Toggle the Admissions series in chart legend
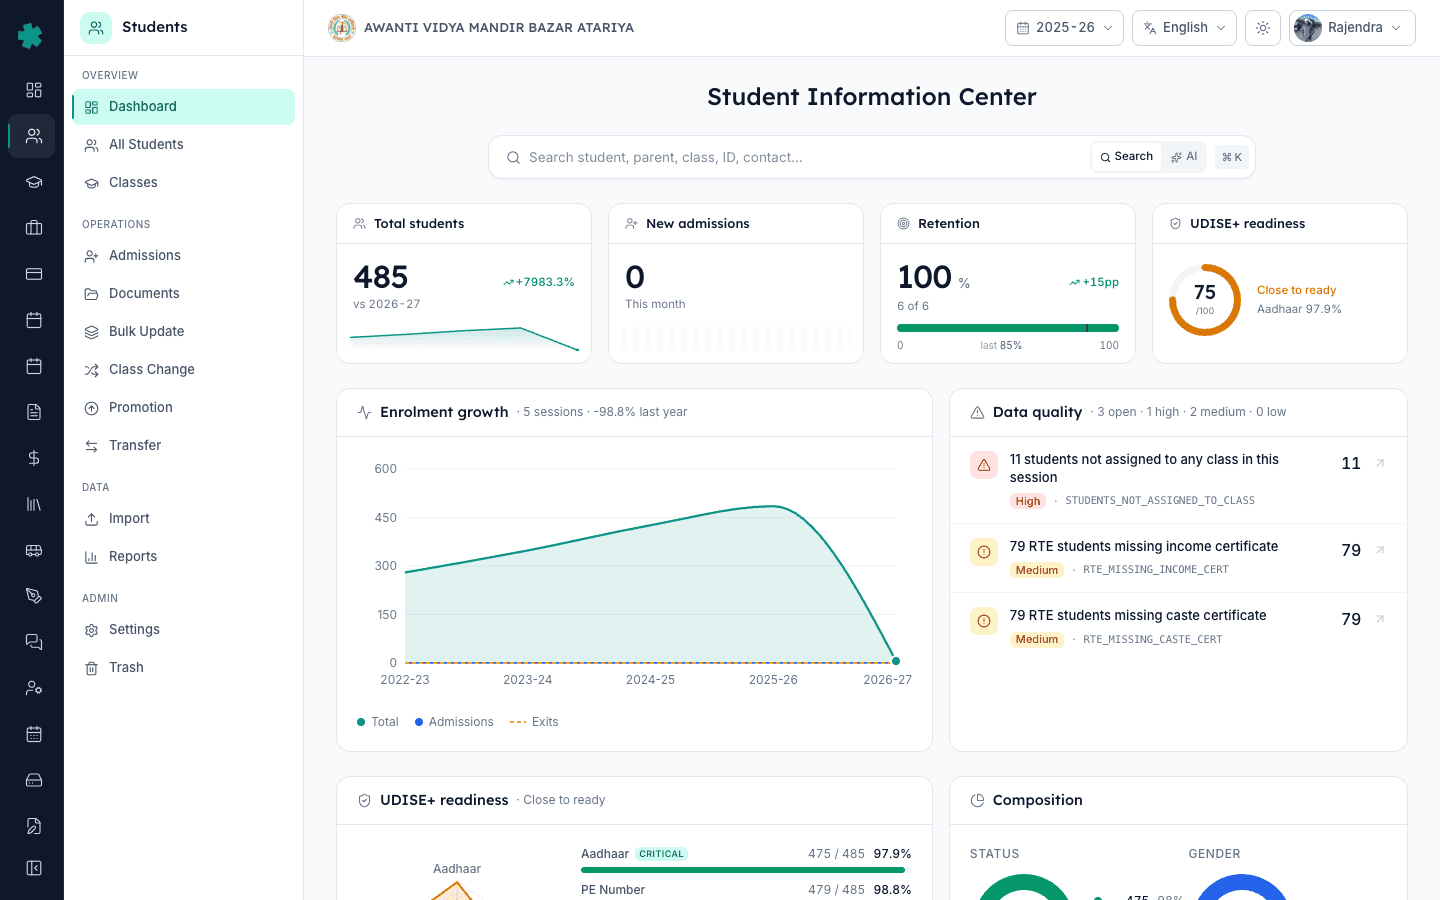 [x=454, y=722]
